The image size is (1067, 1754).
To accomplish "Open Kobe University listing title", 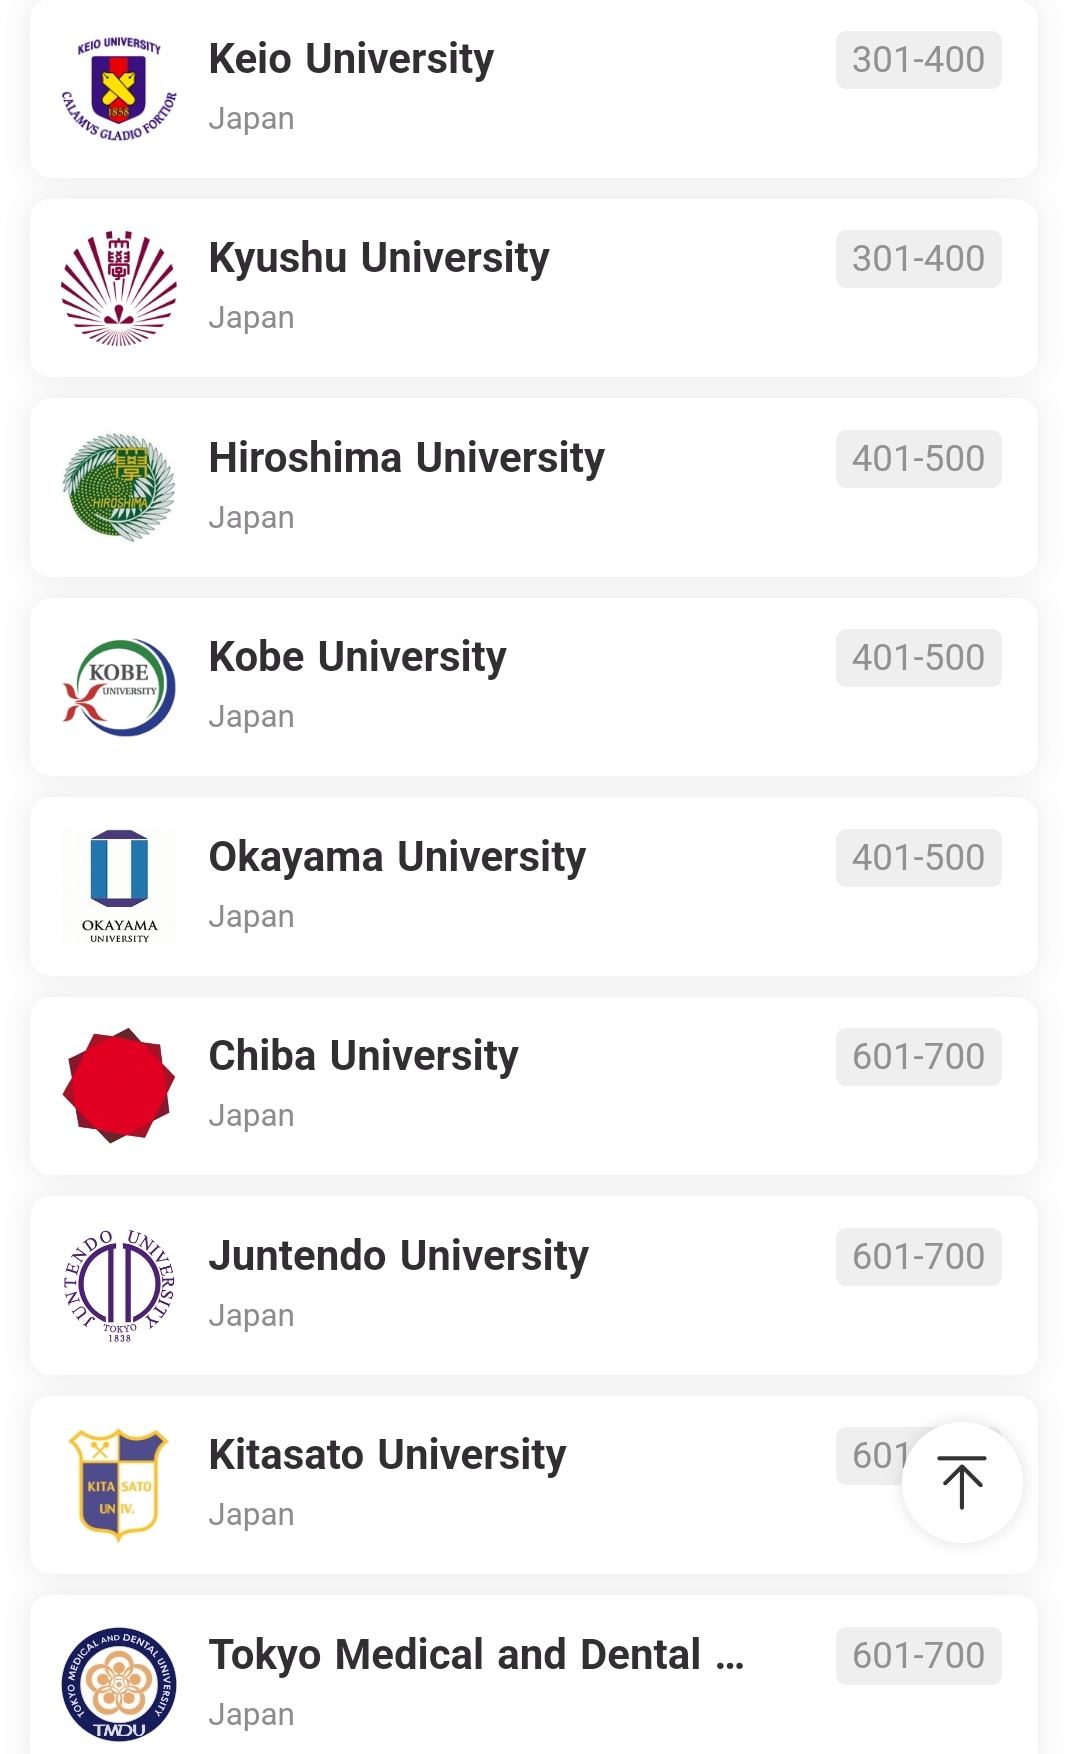I will [357, 657].
